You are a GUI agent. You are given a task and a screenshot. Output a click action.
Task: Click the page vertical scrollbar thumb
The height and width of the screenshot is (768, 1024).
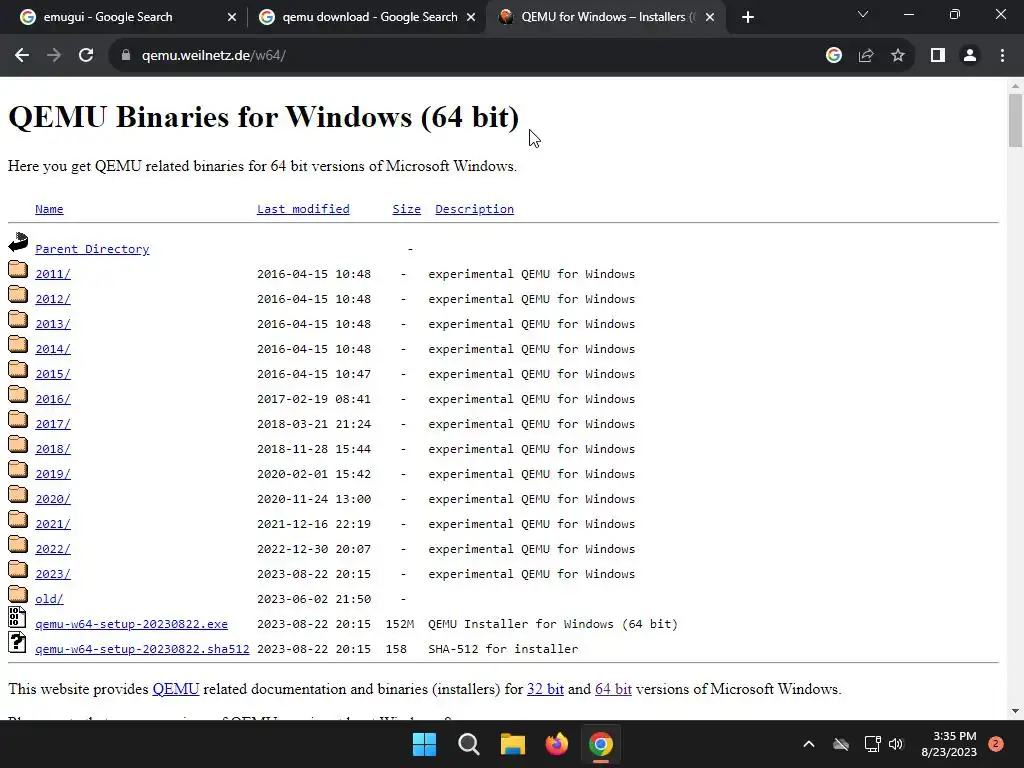tap(1015, 120)
